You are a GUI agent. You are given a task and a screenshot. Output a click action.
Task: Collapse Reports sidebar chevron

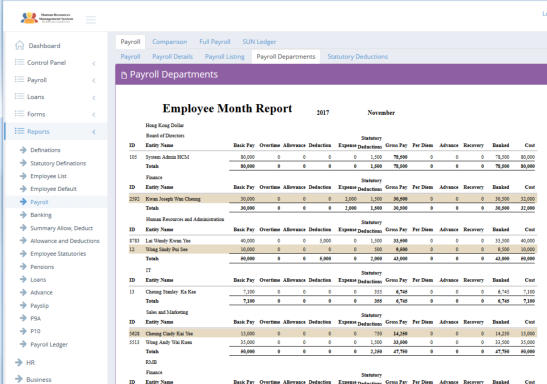click(93, 132)
